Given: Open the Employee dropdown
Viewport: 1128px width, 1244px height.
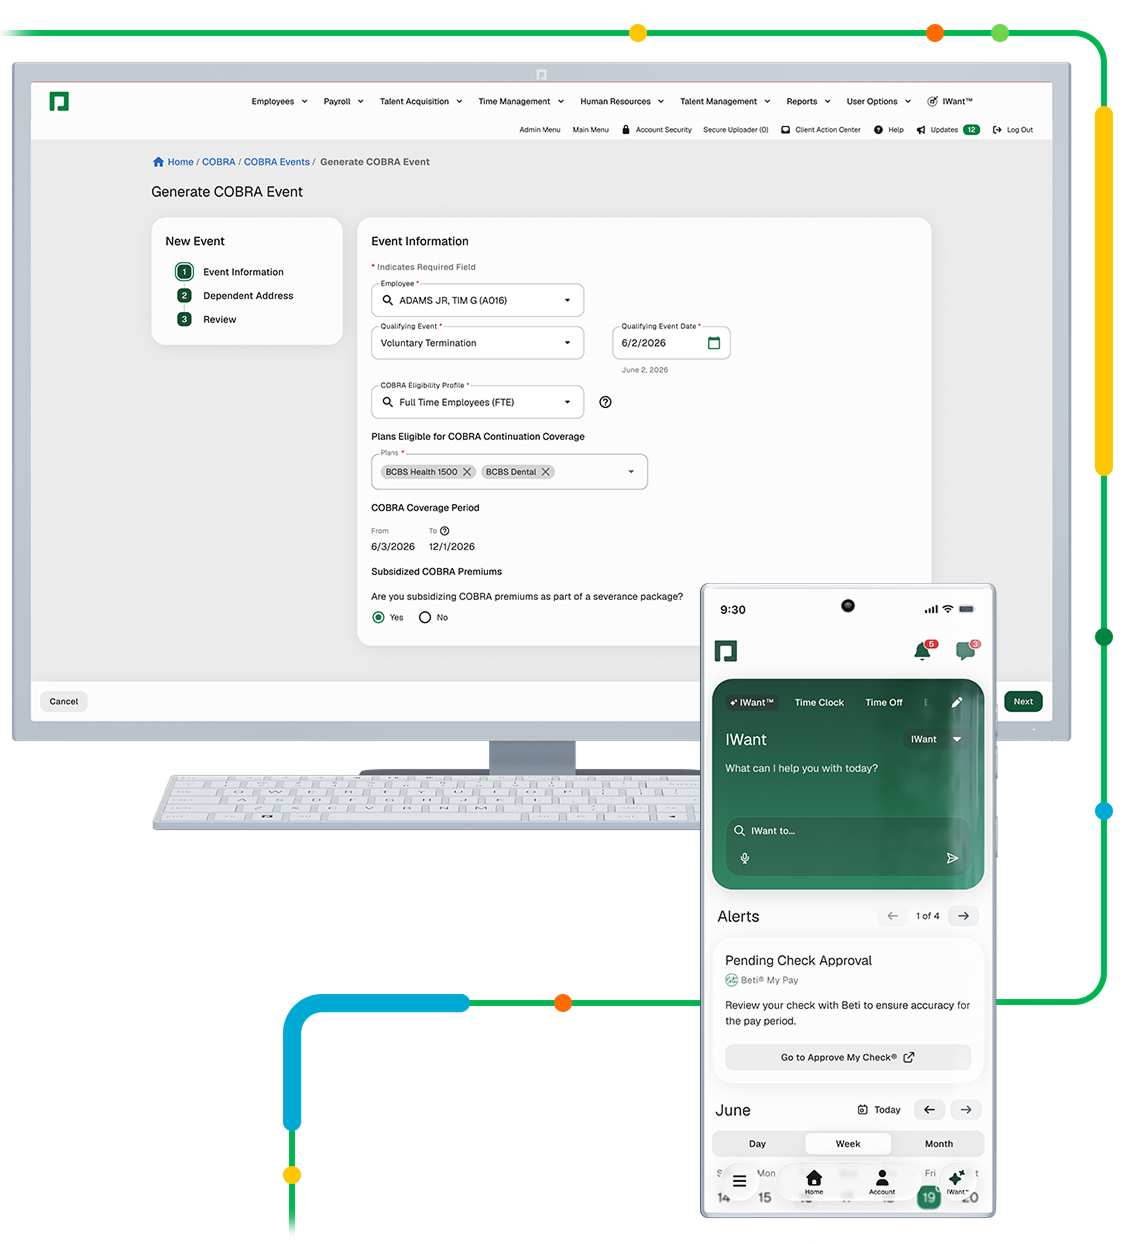Looking at the screenshot, I should pyautogui.click(x=477, y=300).
